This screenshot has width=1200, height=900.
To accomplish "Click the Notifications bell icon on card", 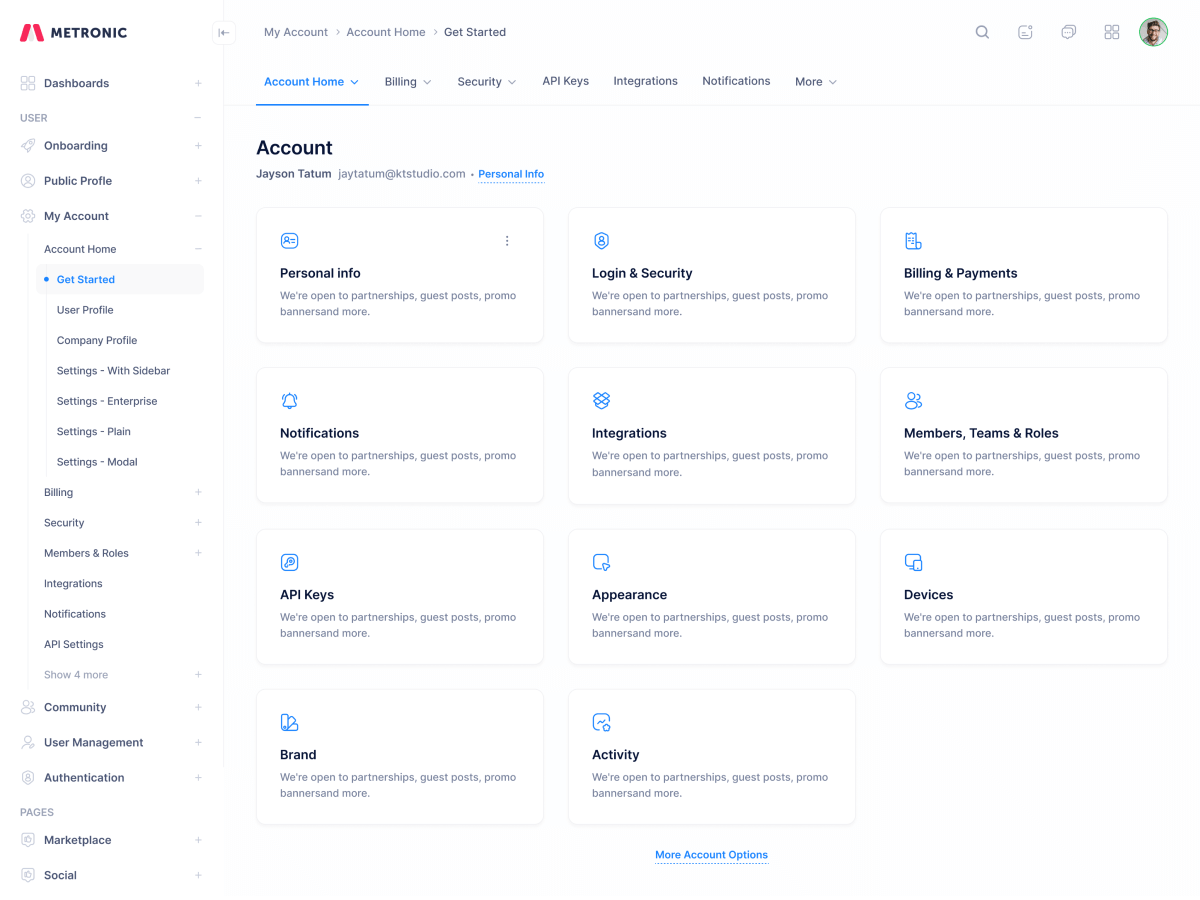I will pos(289,401).
